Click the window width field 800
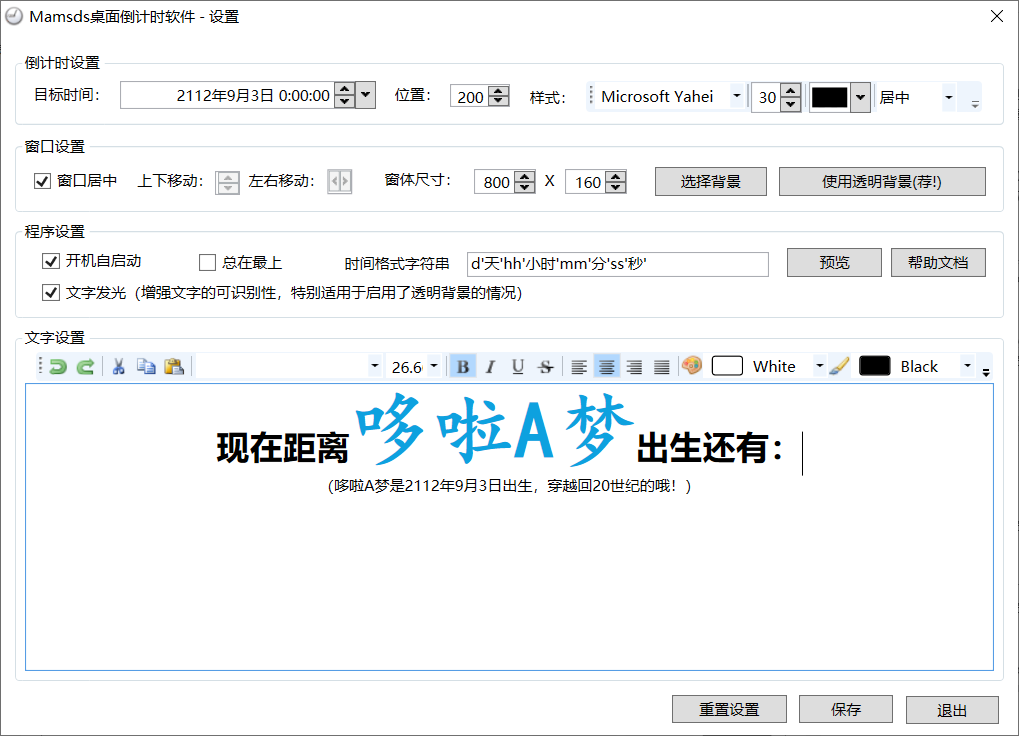Screen dimensions: 1019x736 (x=495, y=182)
